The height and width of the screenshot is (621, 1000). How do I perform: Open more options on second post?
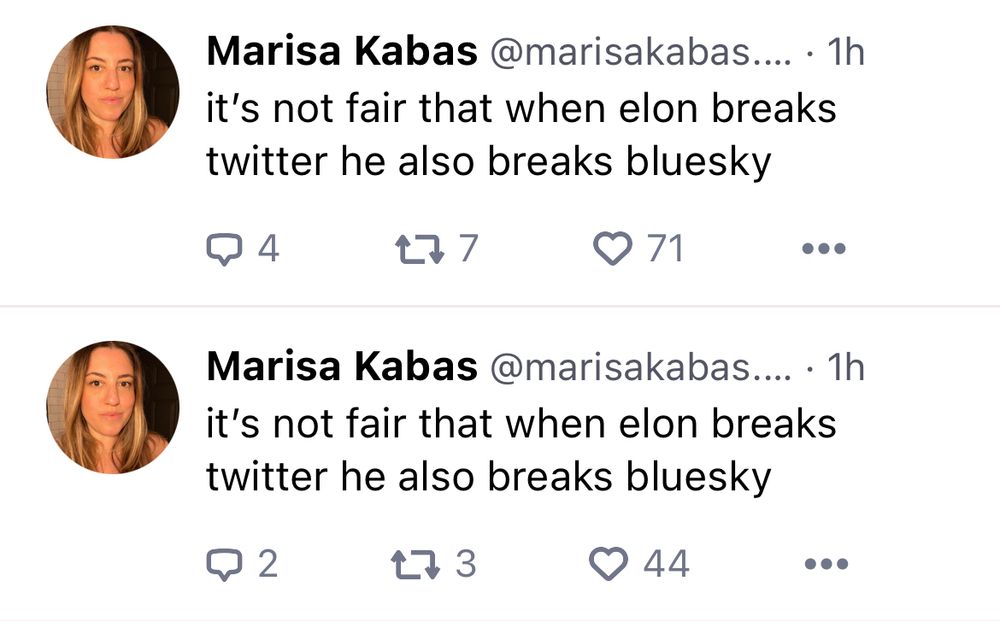825,565
